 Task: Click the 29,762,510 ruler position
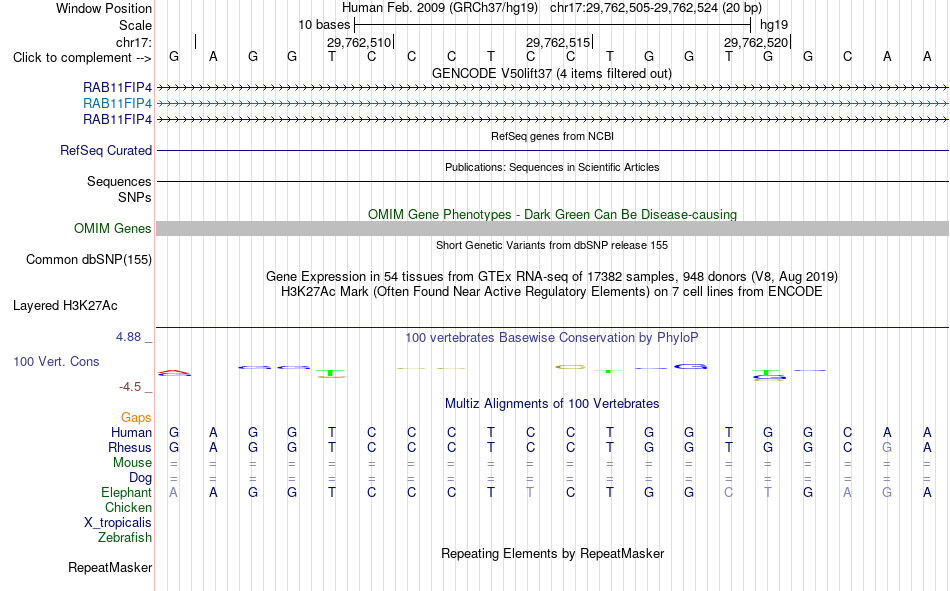359,42
